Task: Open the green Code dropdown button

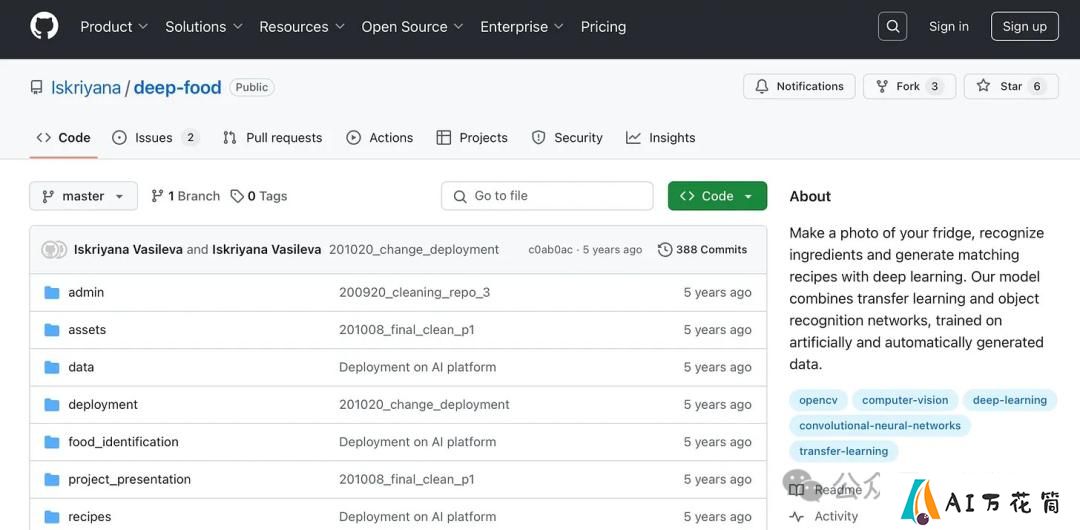Action: coord(717,196)
